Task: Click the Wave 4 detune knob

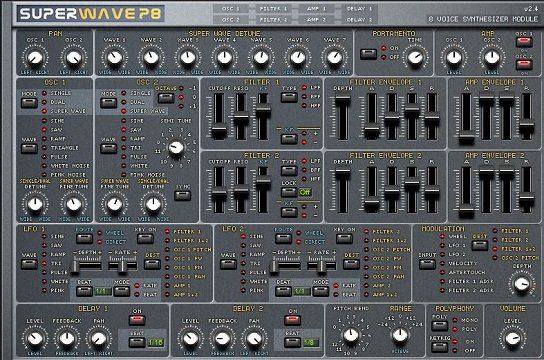Action: (x=224, y=58)
